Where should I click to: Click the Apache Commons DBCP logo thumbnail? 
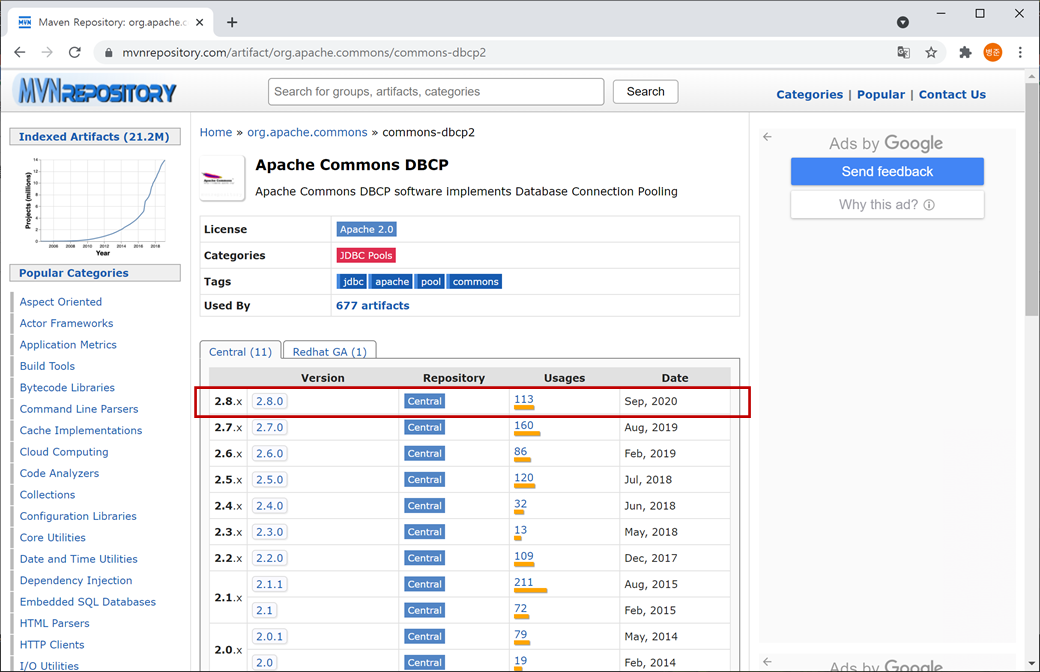(x=222, y=178)
